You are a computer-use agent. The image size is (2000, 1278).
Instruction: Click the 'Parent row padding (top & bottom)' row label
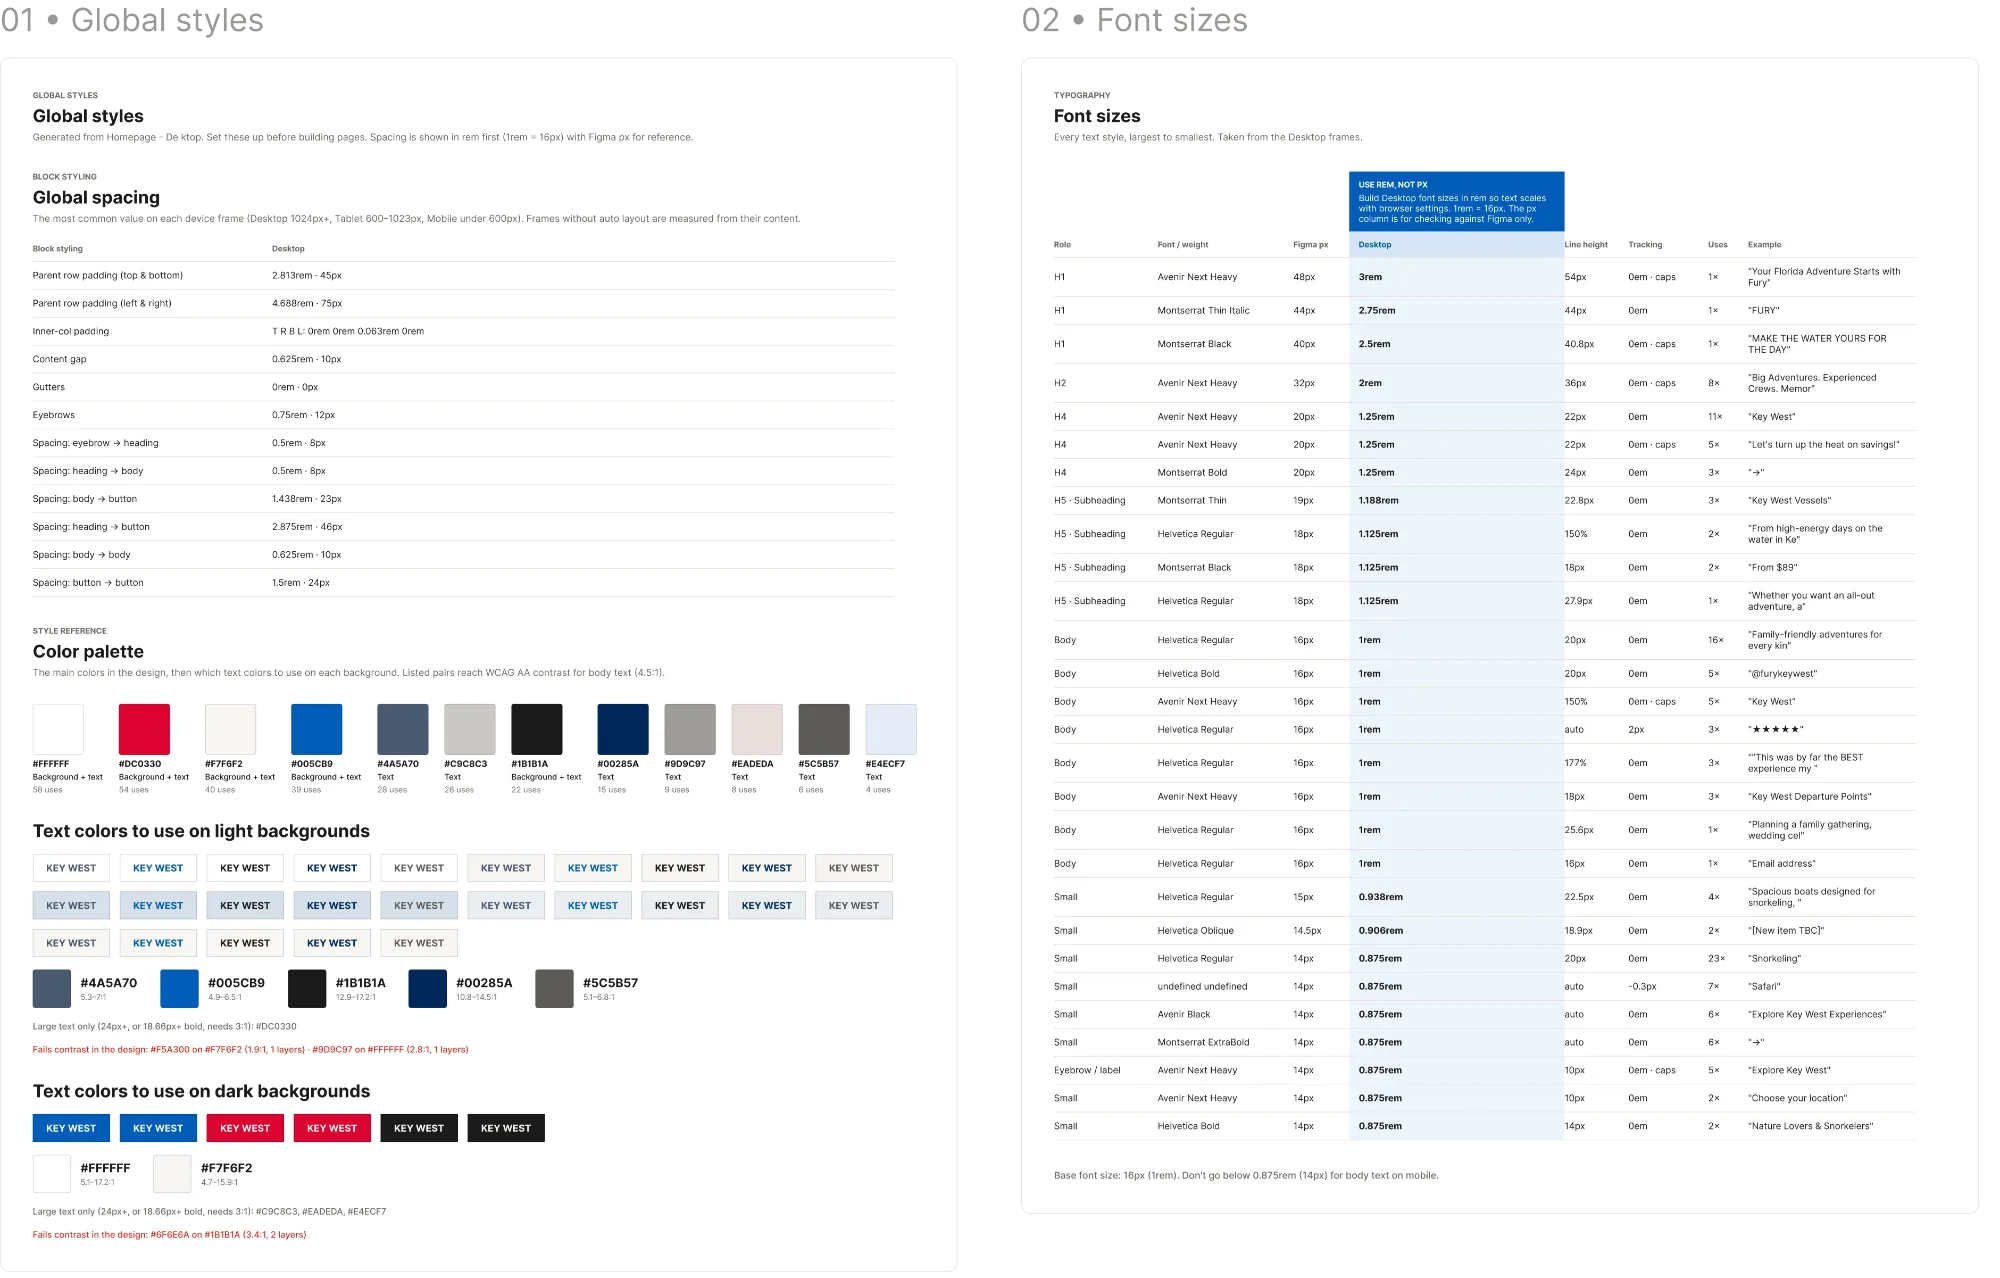click(108, 275)
